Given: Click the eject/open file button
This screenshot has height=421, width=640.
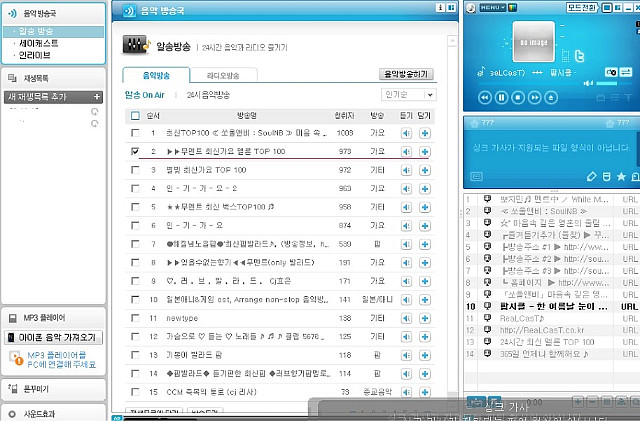Looking at the screenshot, I should pos(551,98).
